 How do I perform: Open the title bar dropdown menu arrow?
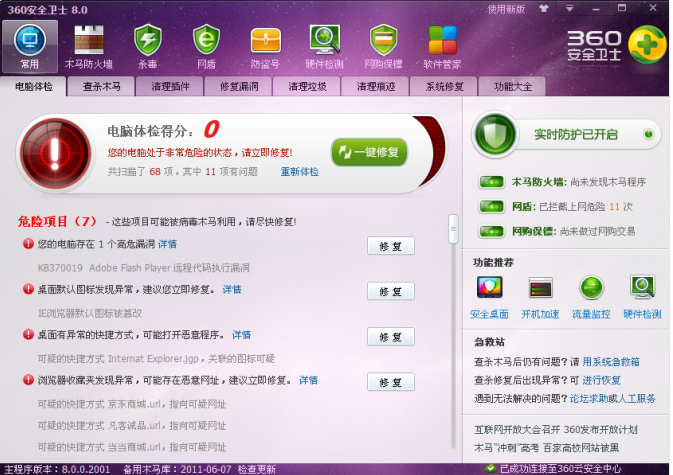[x=570, y=9]
